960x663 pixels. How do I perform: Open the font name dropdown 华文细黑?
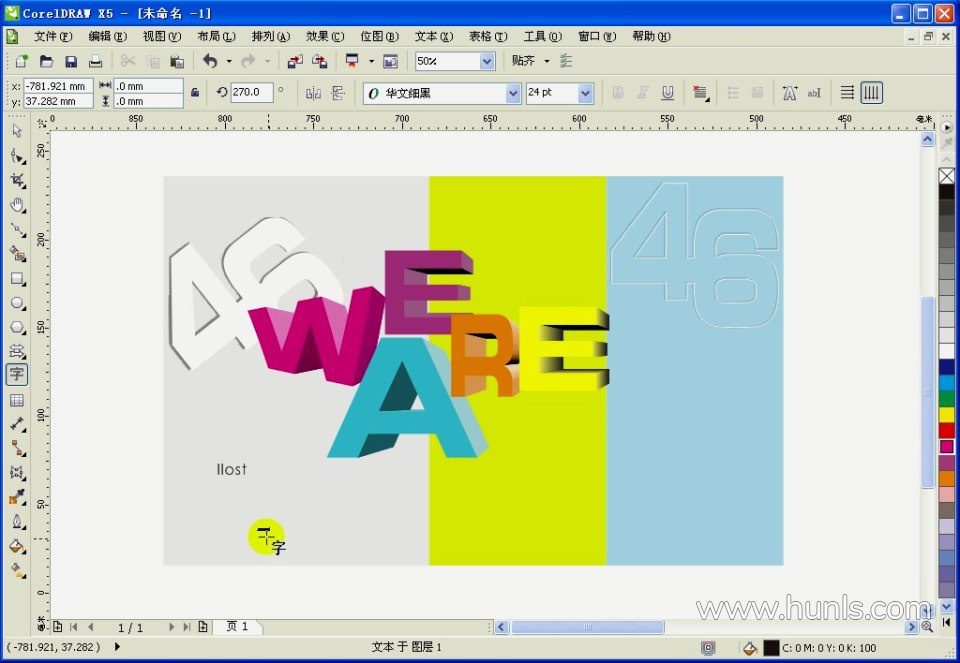click(x=513, y=93)
